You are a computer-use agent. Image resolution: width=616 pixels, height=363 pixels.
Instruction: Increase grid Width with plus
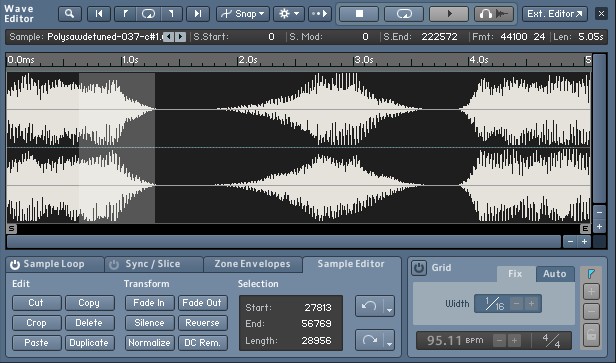click(532, 304)
